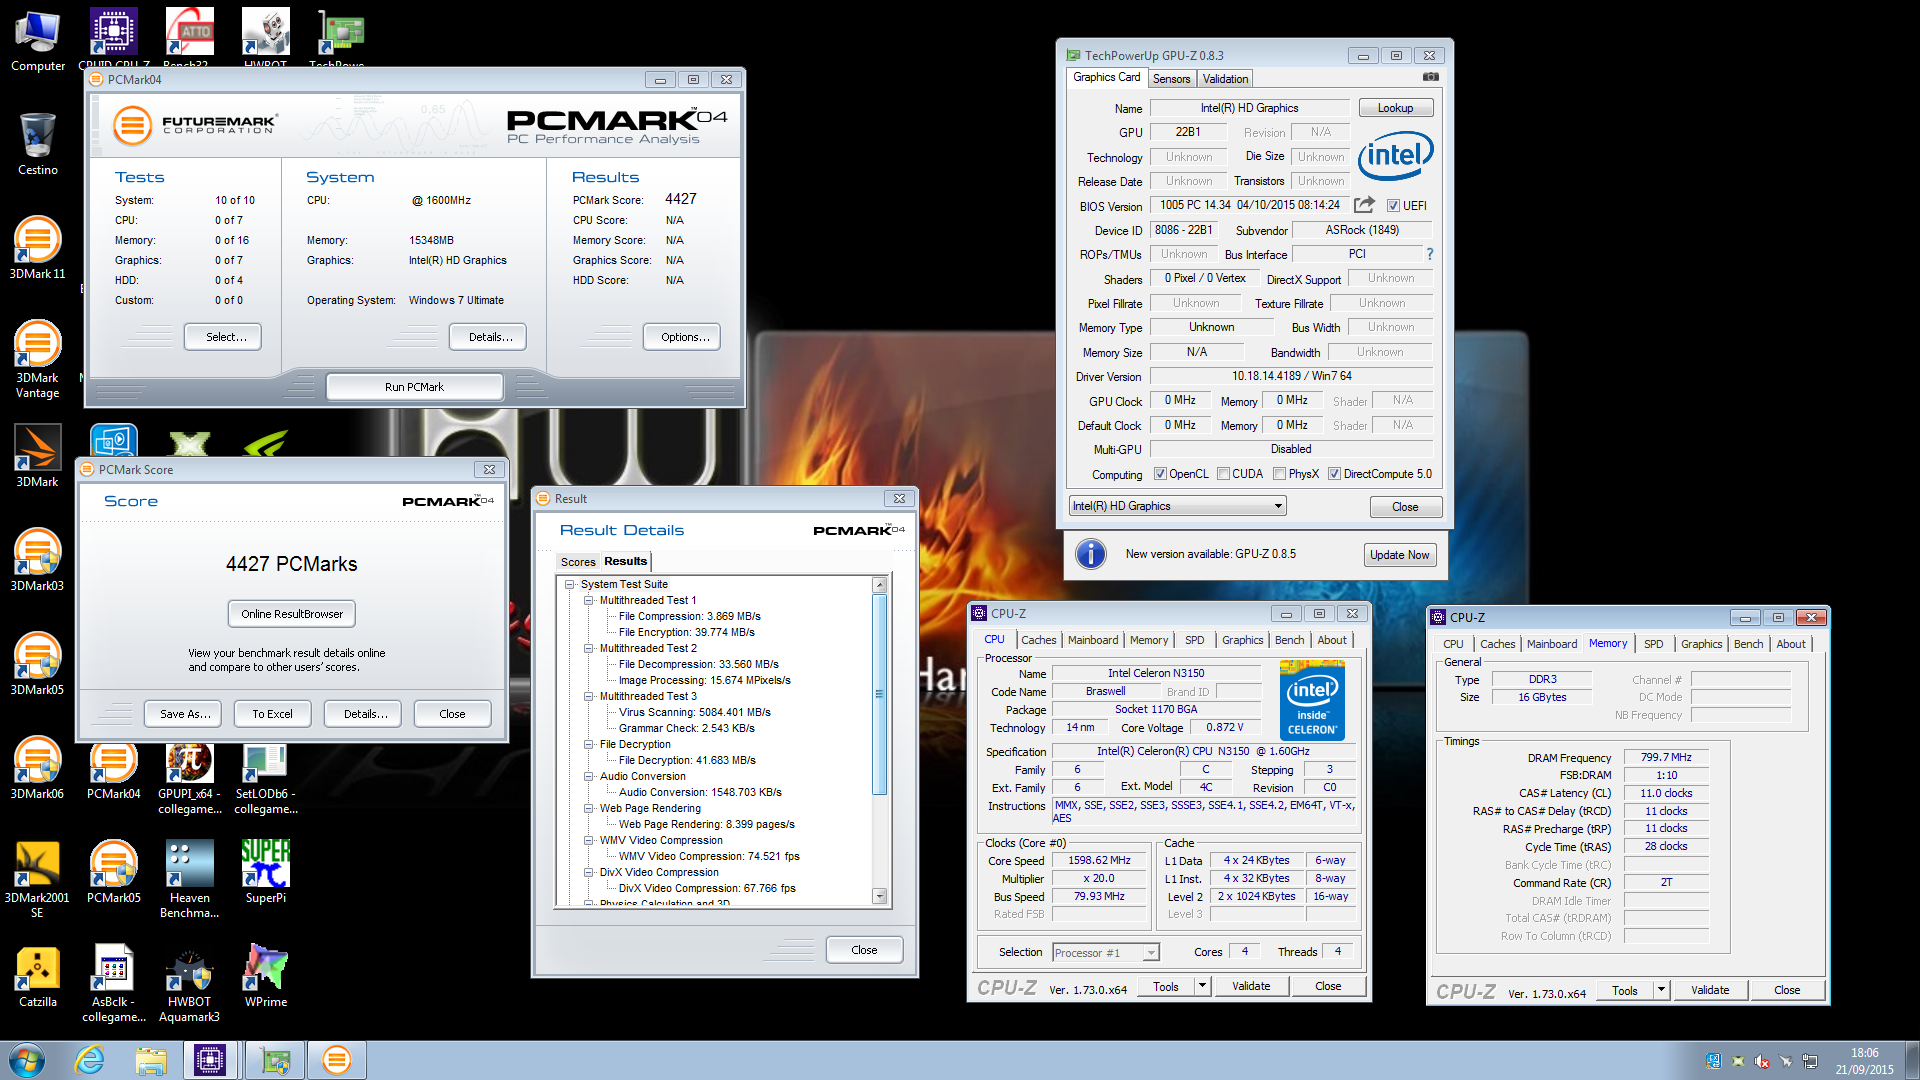Viewport: 1920px width, 1080px height.
Task: Toggle the PhysX checkbox
Action: tap(1279, 474)
